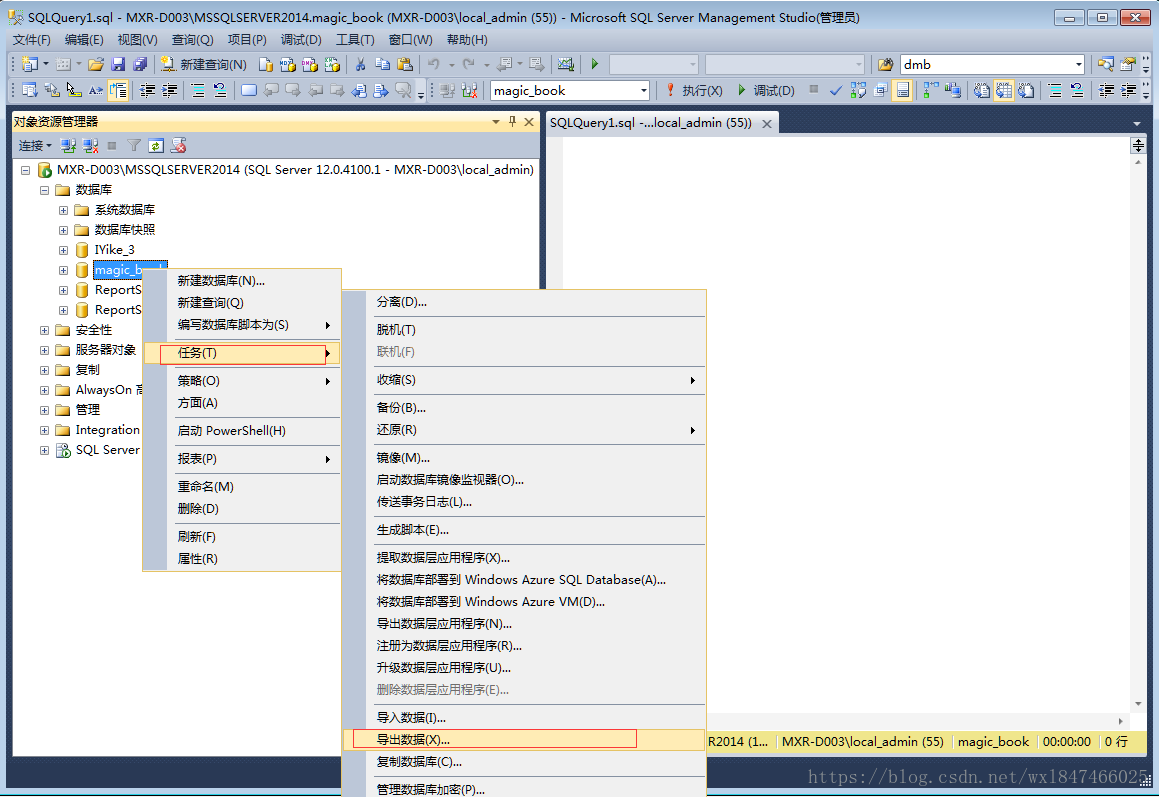Viewport: 1159px width, 797px height.
Task: Click the Change Connection icon beside database dropdown
Action: [x=469, y=90]
